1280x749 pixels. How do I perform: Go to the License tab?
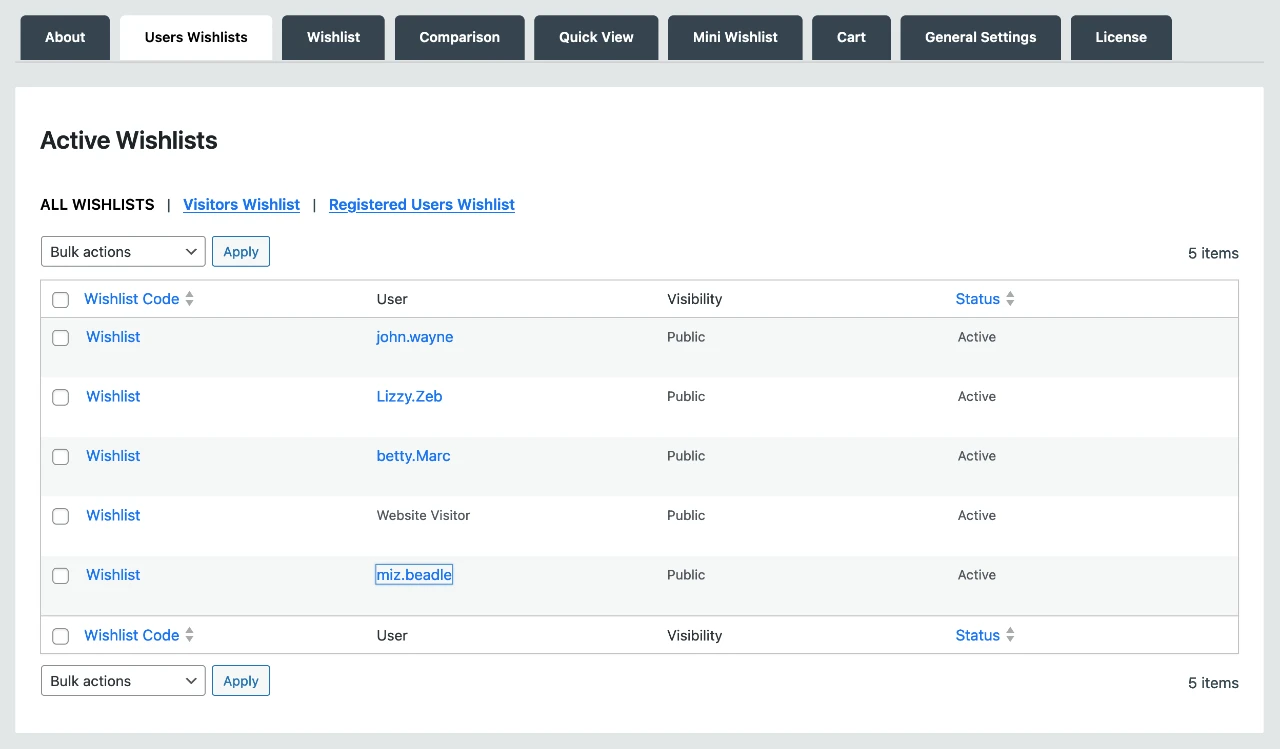tap(1121, 37)
